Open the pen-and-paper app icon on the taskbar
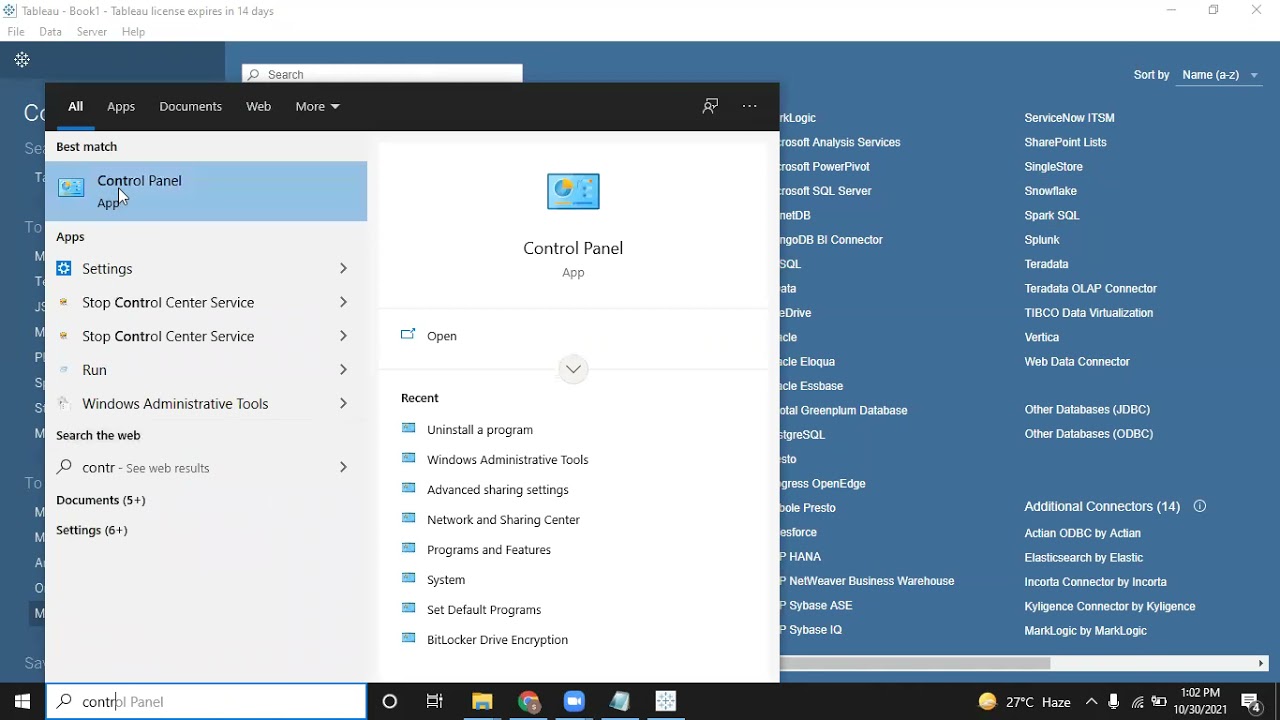Image resolution: width=1280 pixels, height=720 pixels. pyautogui.click(x=620, y=702)
